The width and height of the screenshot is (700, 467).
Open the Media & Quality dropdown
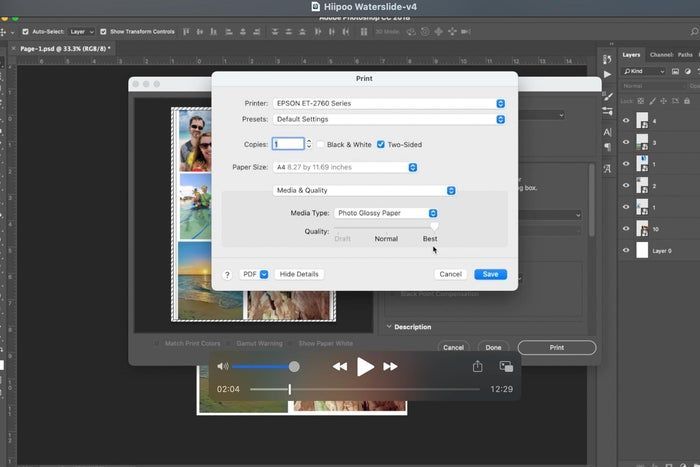pos(364,190)
